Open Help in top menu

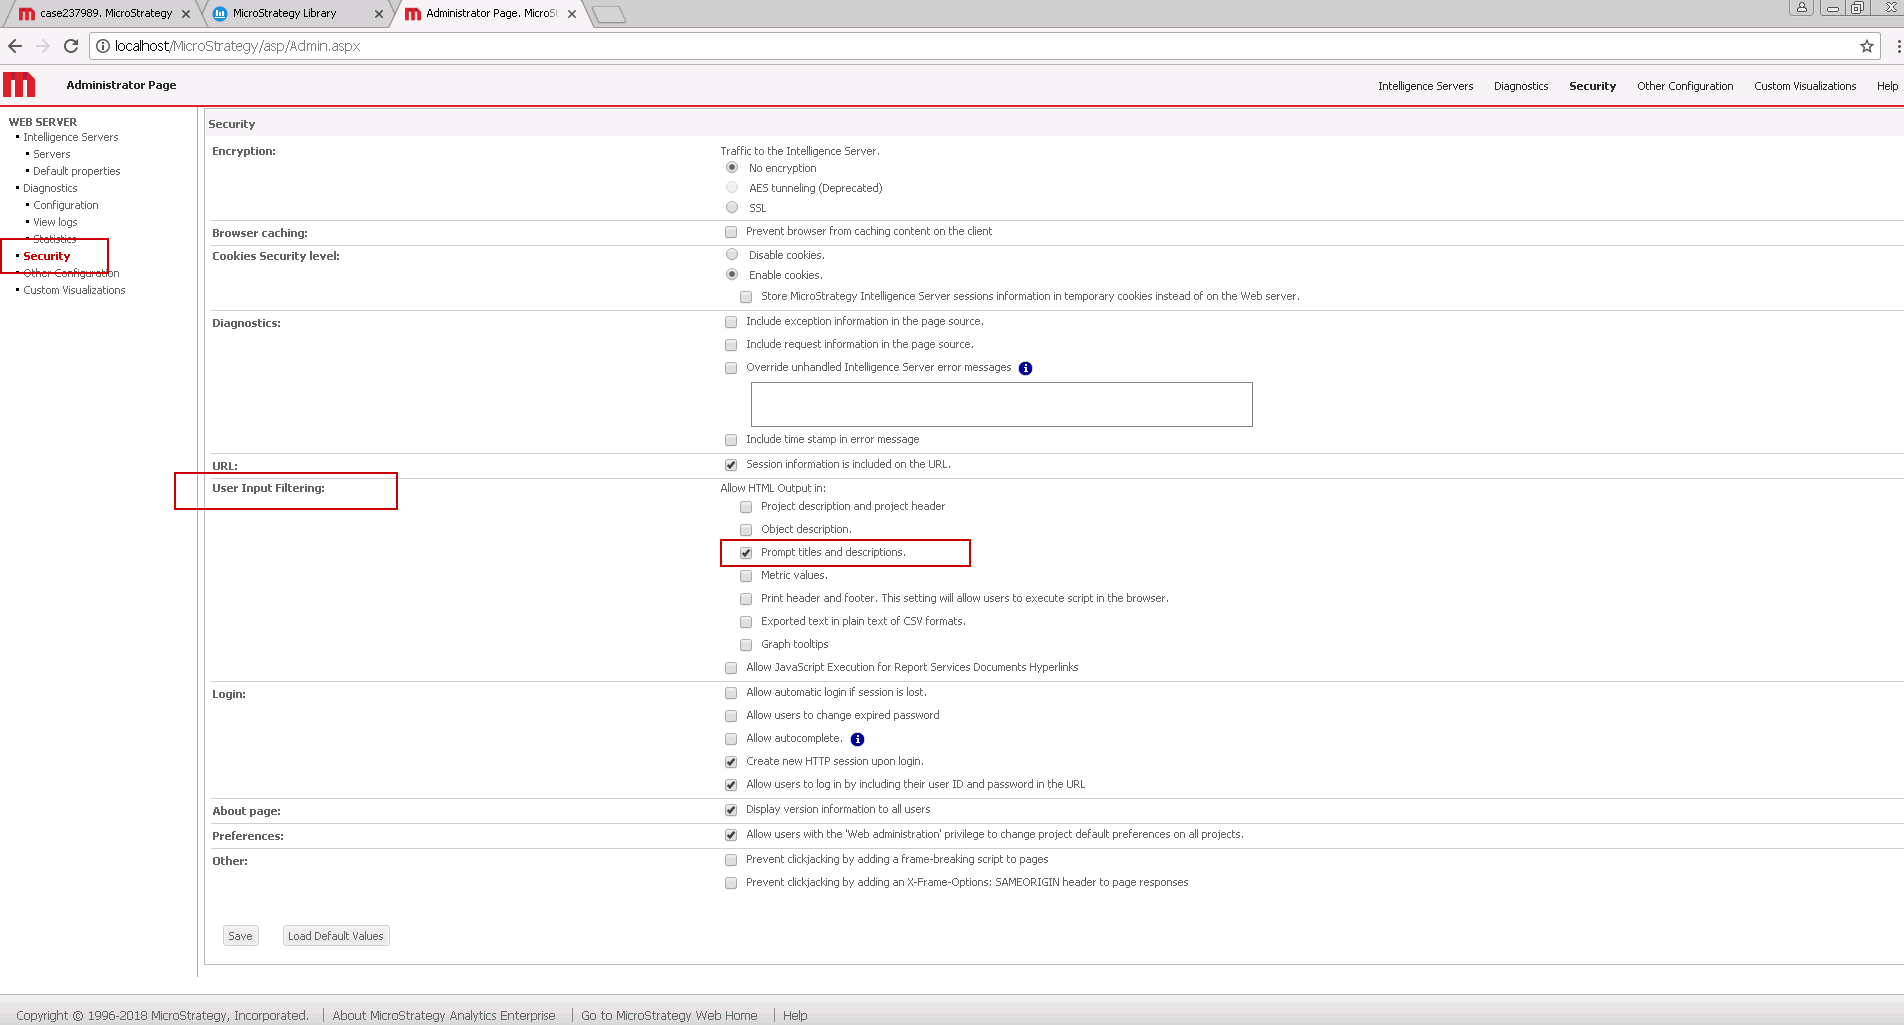(1887, 86)
